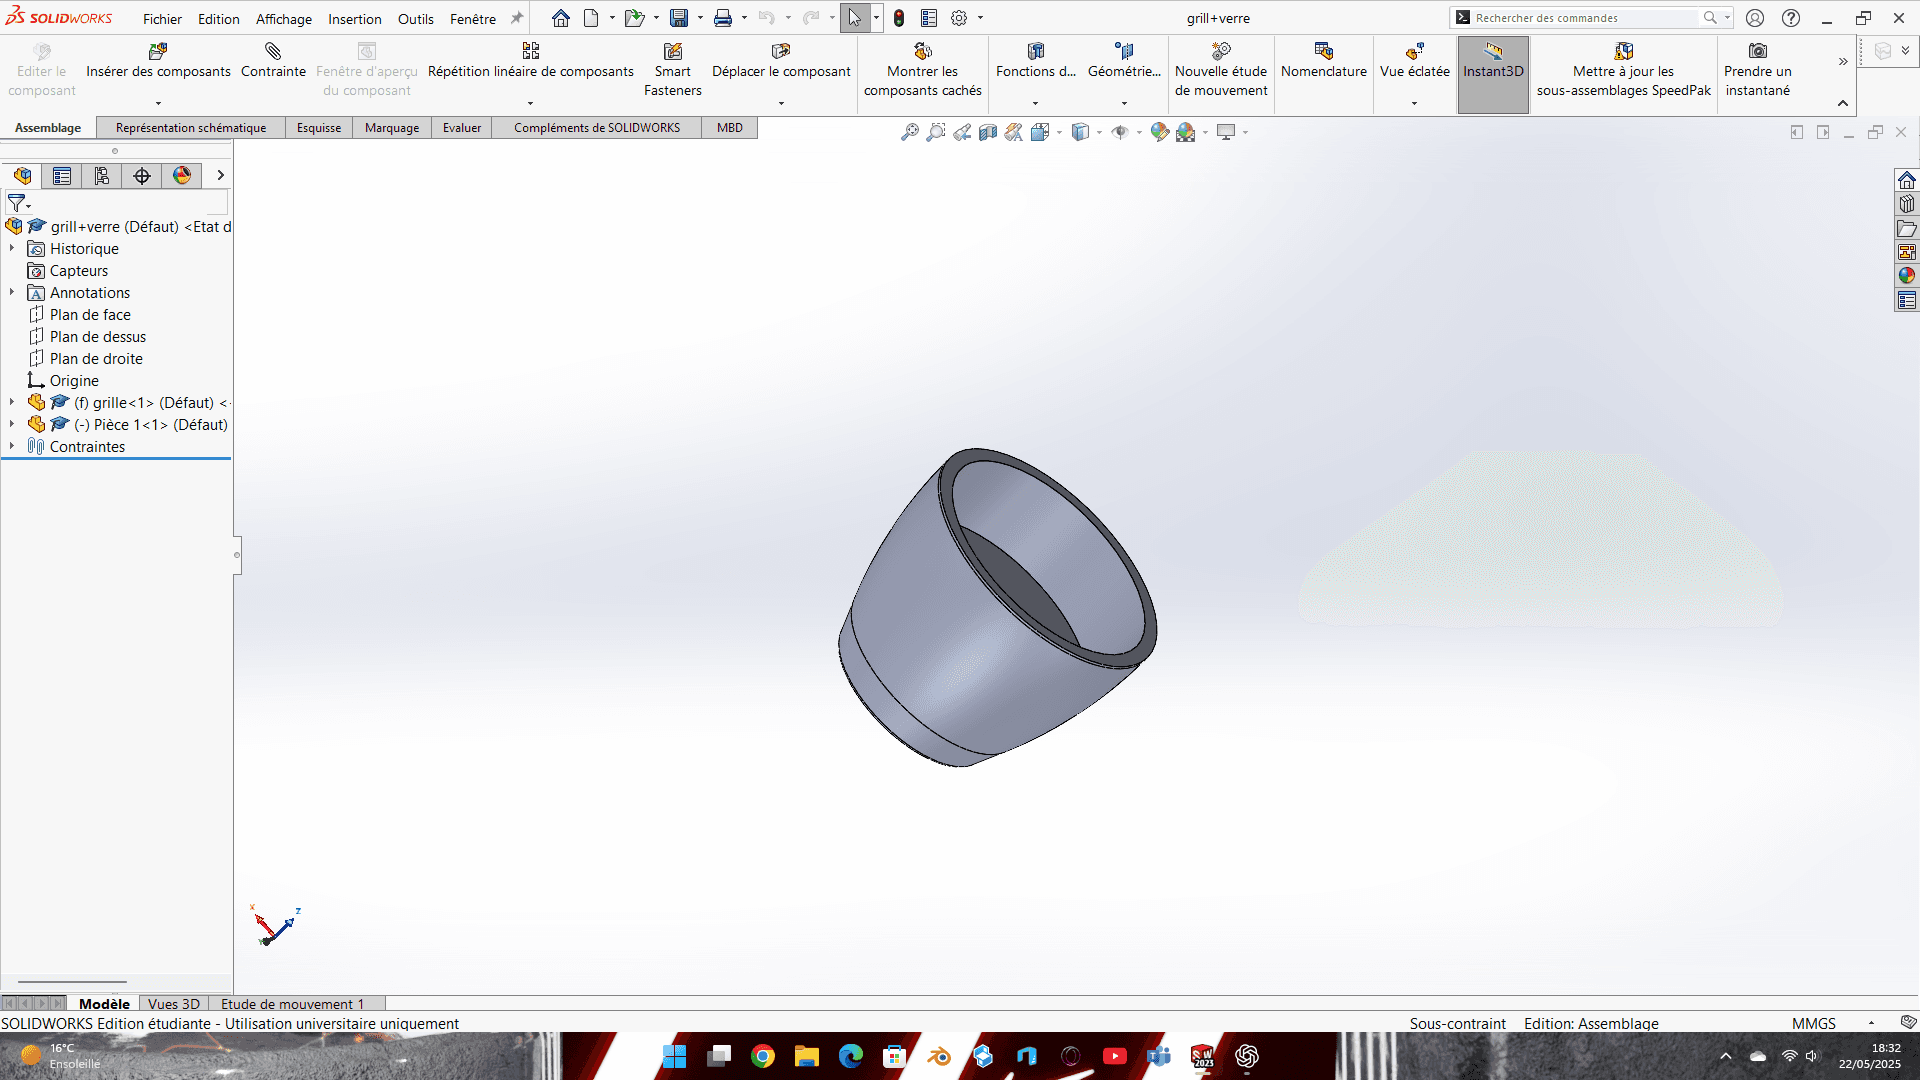
Task: Click Mettre à jour sous-assemblages SpeedPak
Action: click(x=1624, y=70)
